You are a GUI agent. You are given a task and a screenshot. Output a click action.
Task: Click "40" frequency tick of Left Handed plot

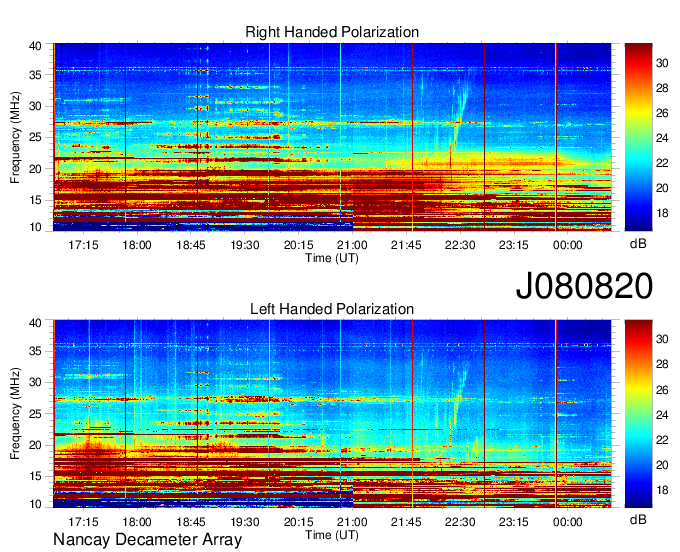pyautogui.click(x=35, y=323)
